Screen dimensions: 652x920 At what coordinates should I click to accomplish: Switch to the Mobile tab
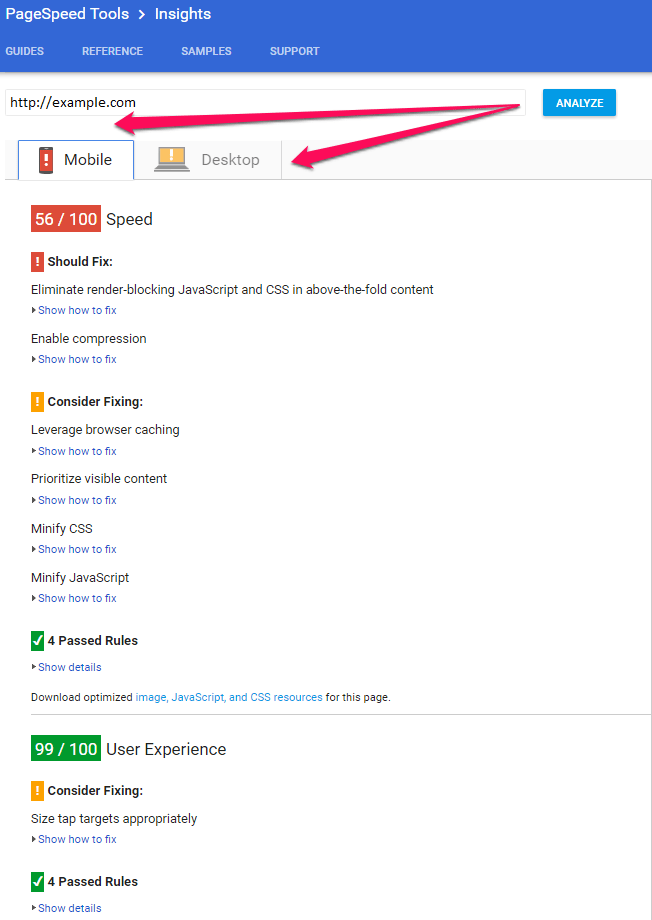point(76,160)
